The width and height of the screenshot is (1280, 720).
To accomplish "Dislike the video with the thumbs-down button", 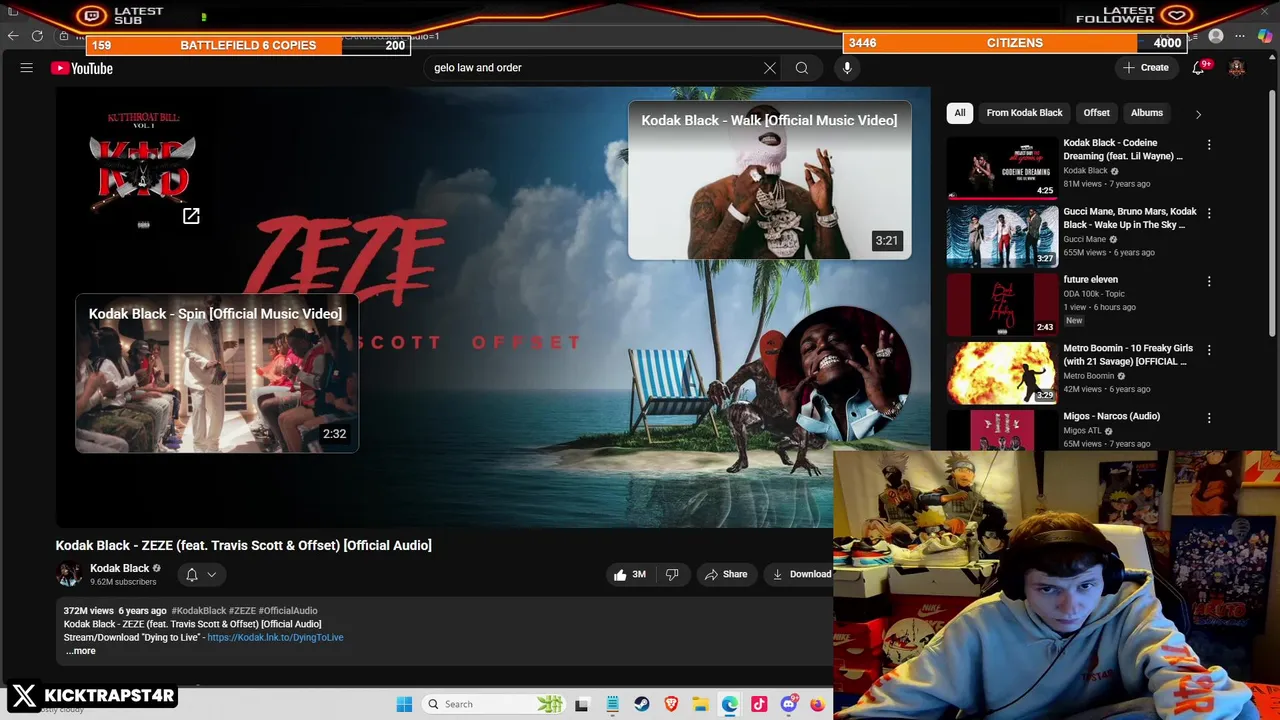I will (672, 574).
